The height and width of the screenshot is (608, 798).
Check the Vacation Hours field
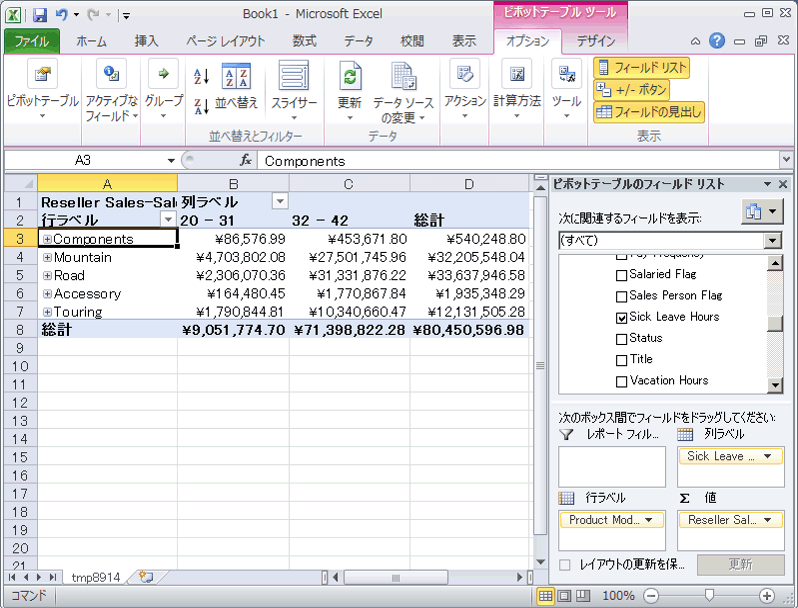(x=621, y=382)
